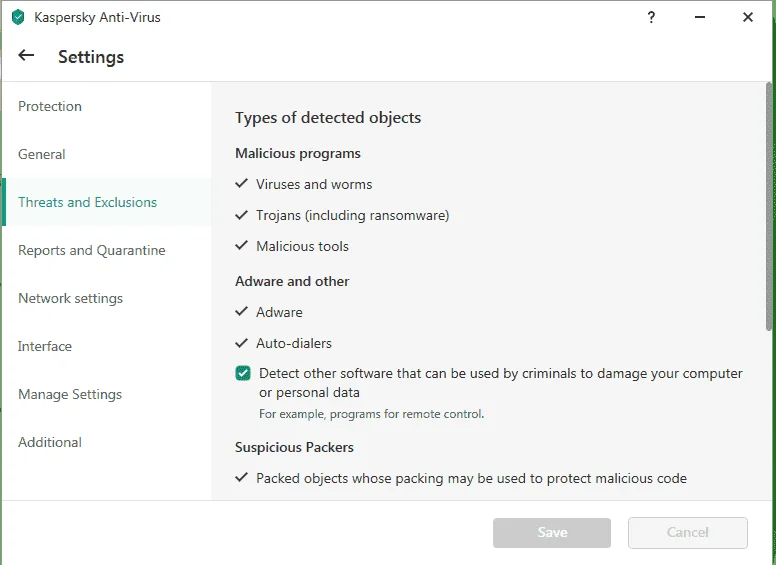Click the 'Types of detected objects' heading

tap(328, 118)
